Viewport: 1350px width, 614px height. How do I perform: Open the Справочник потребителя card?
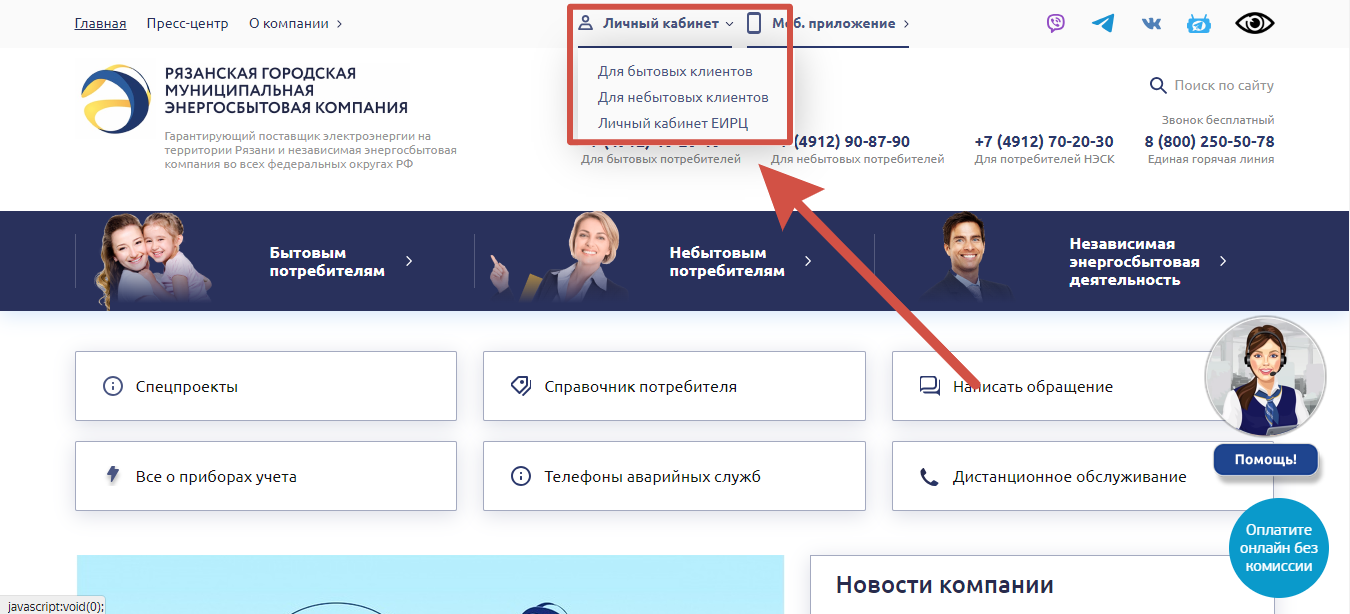(x=674, y=386)
